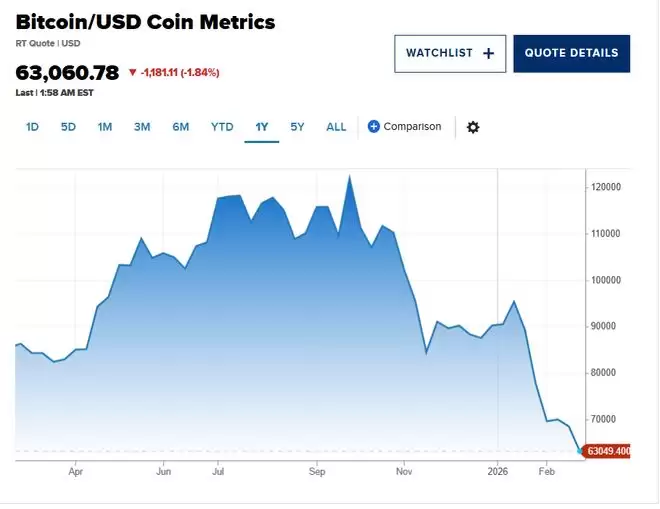
Task: Switch chart to 3M range
Action: pyautogui.click(x=142, y=127)
